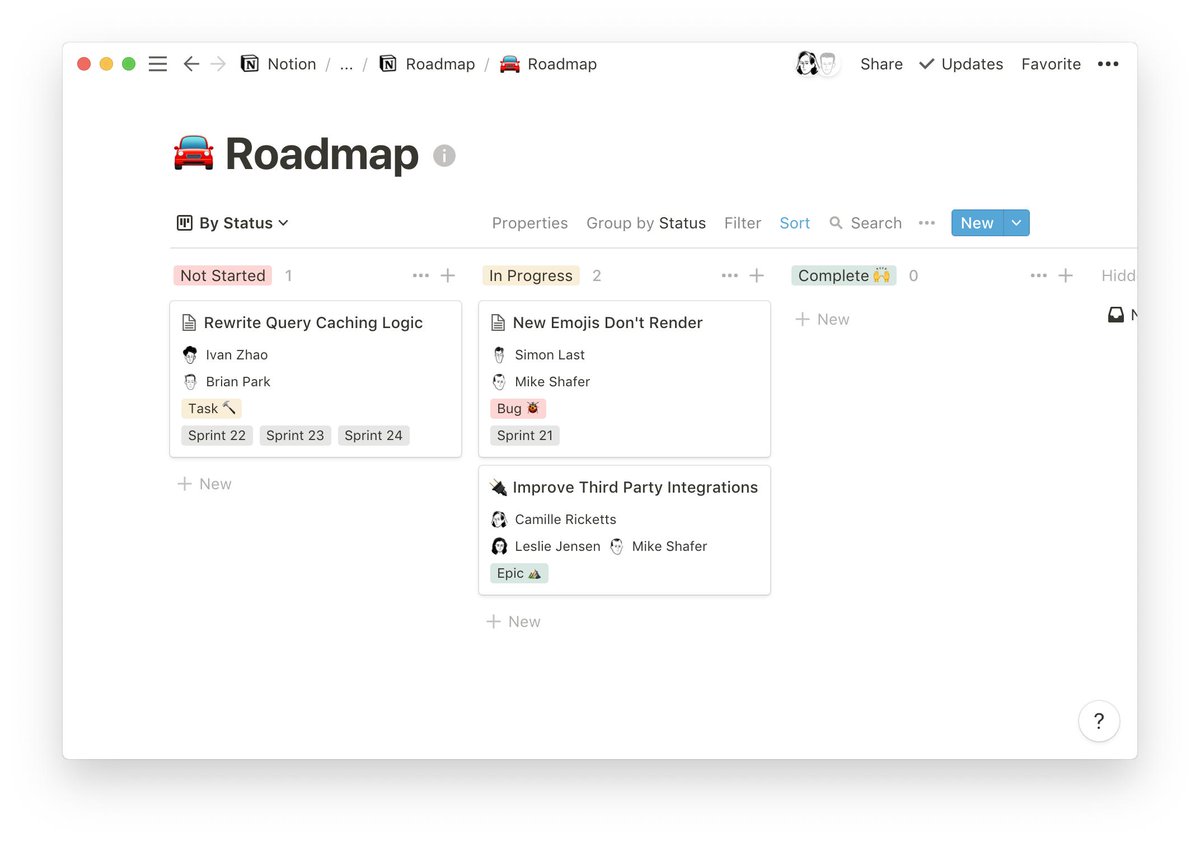The height and width of the screenshot is (842, 1200).
Task: Open the Not Started column options menu
Action: pos(420,275)
